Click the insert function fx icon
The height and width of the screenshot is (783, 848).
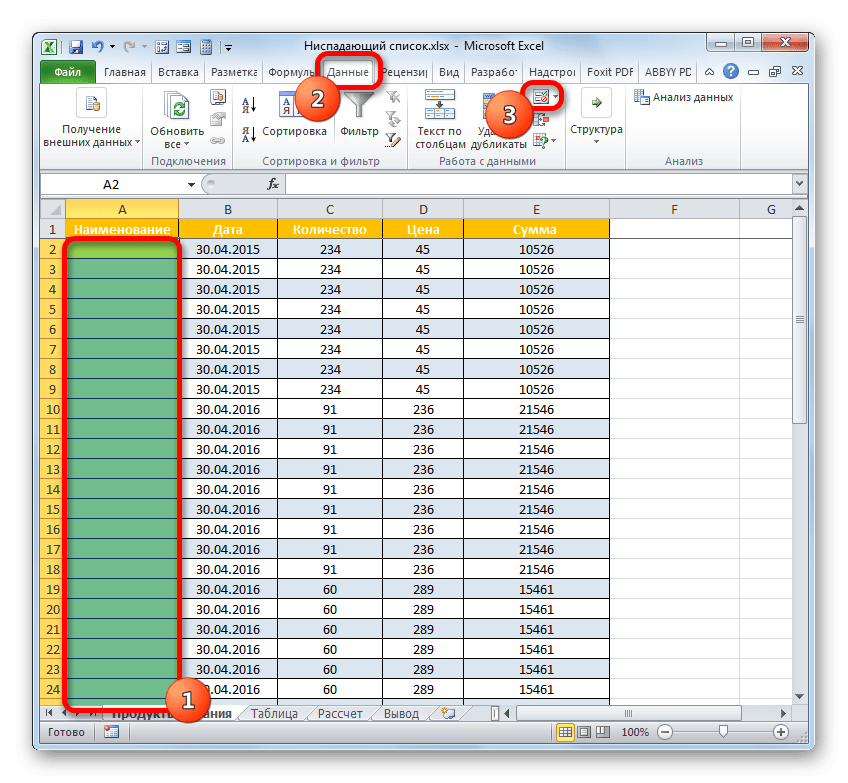point(273,184)
